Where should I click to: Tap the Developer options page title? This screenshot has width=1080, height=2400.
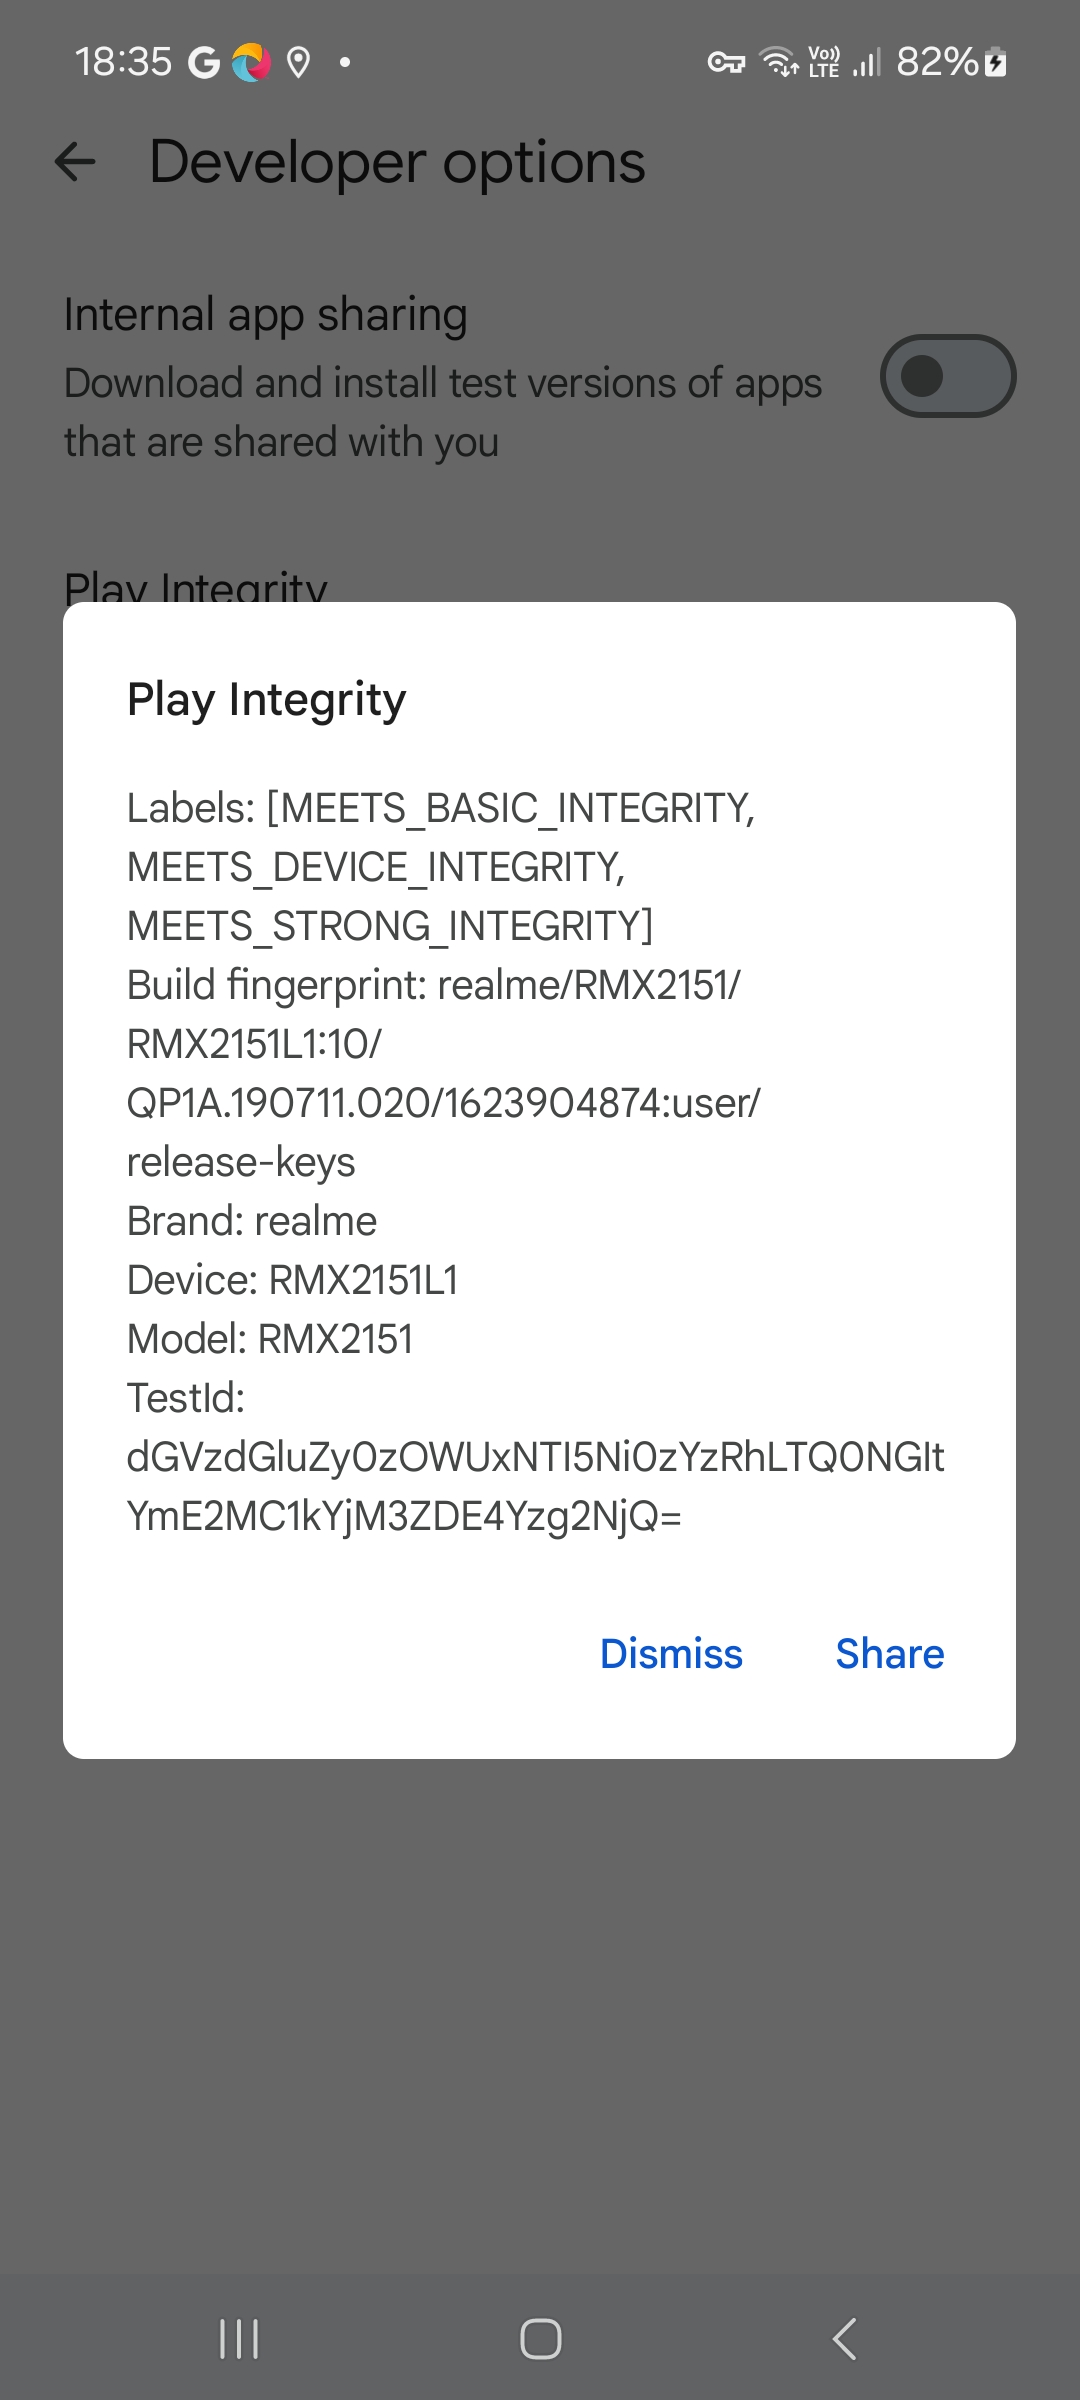(x=397, y=162)
